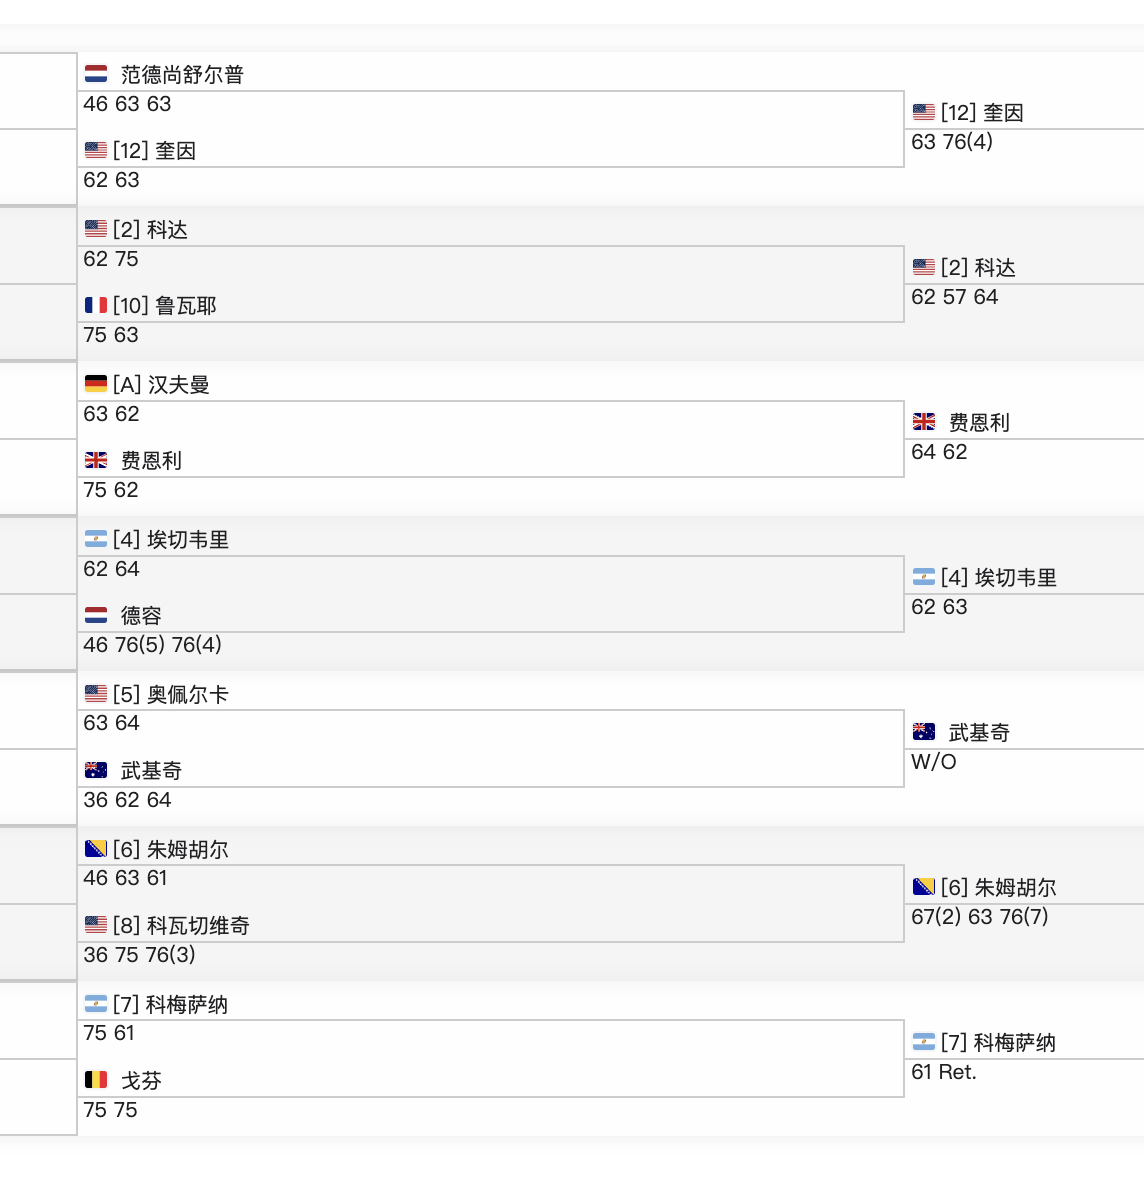Screen dimensions: 1144x1190
Task: Click Germany flag beside 汉夫曼
Action: point(96,384)
